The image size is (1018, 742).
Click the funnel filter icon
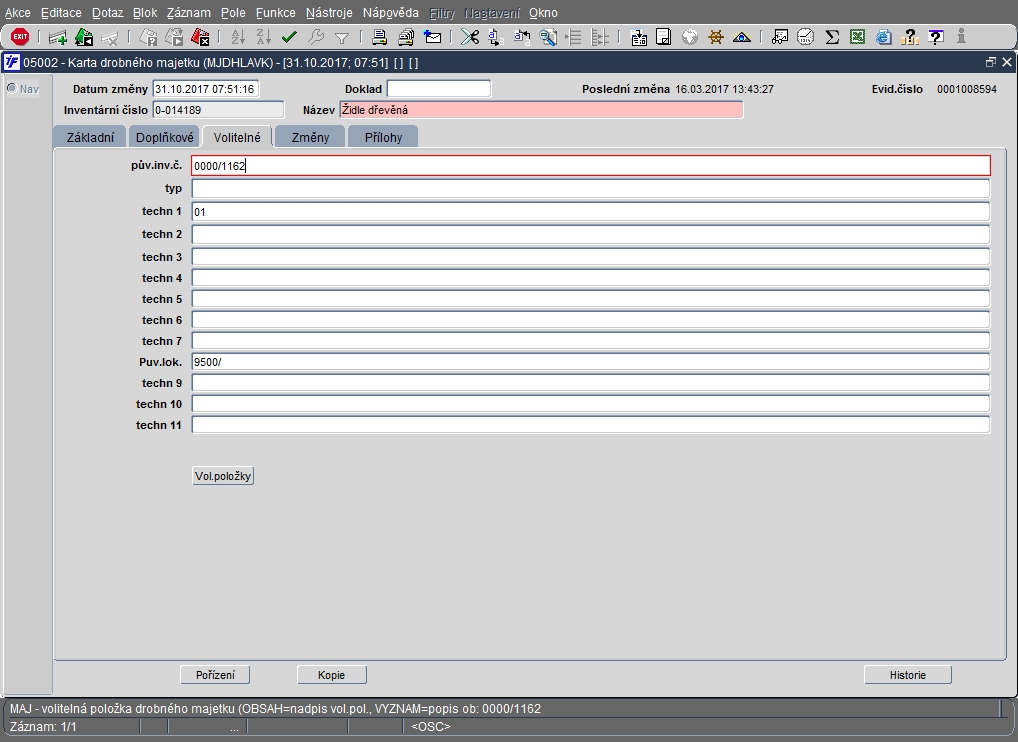(x=341, y=38)
